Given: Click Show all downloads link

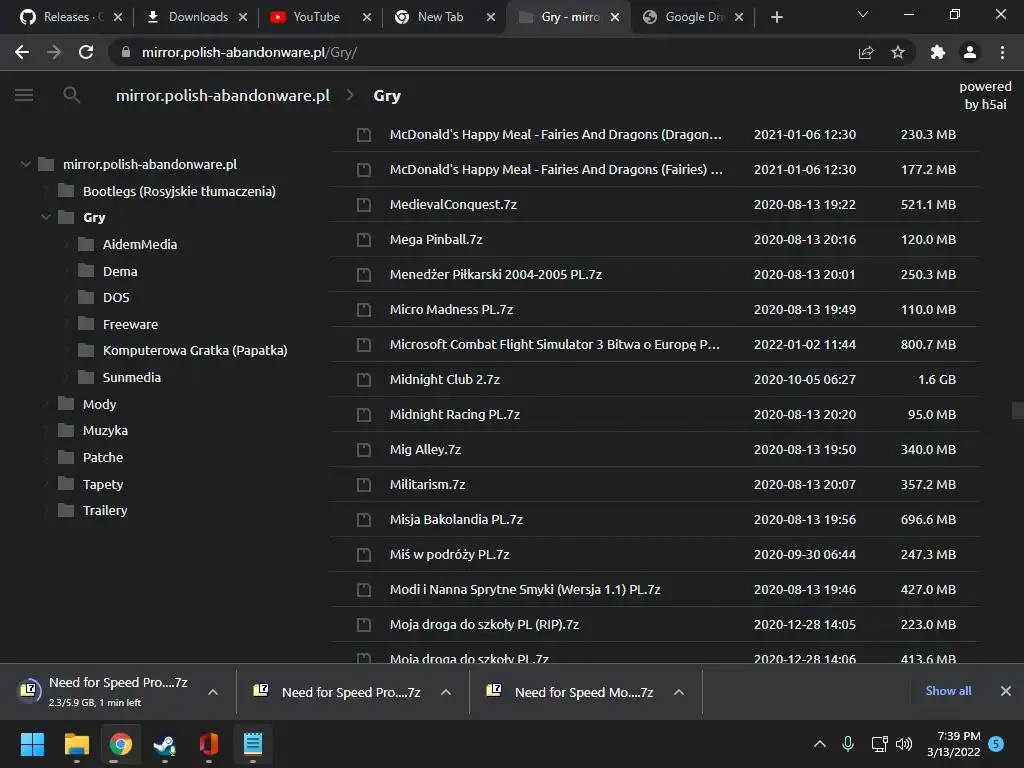Looking at the screenshot, I should tap(948, 691).
